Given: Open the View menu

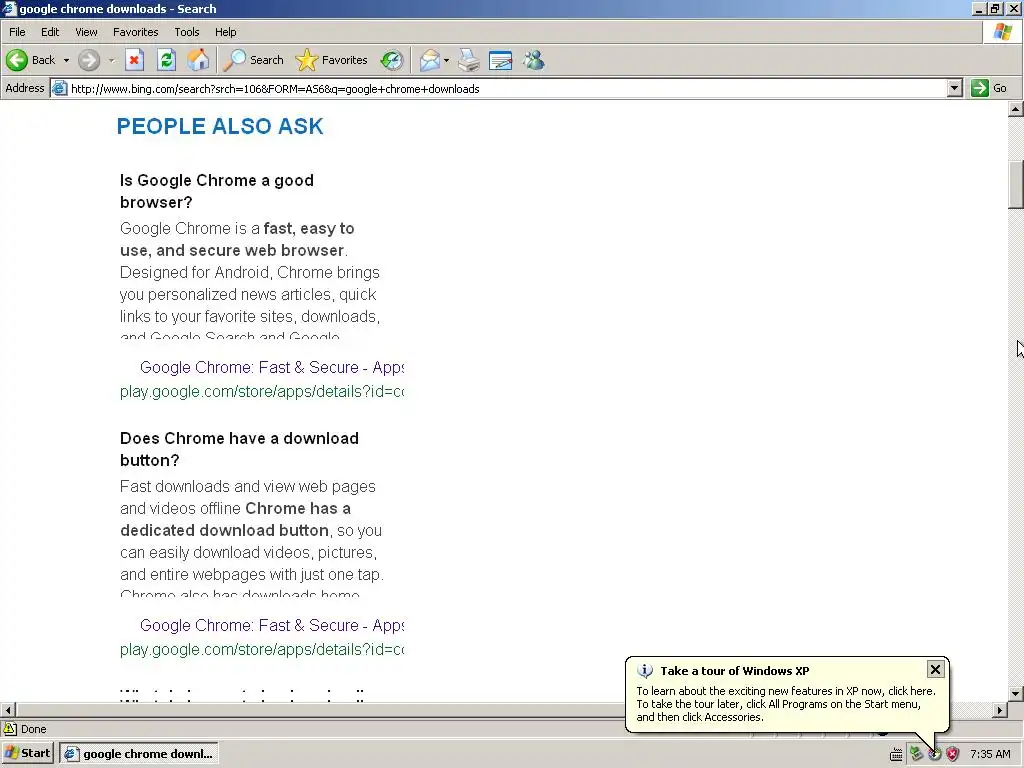Looking at the screenshot, I should [x=86, y=32].
